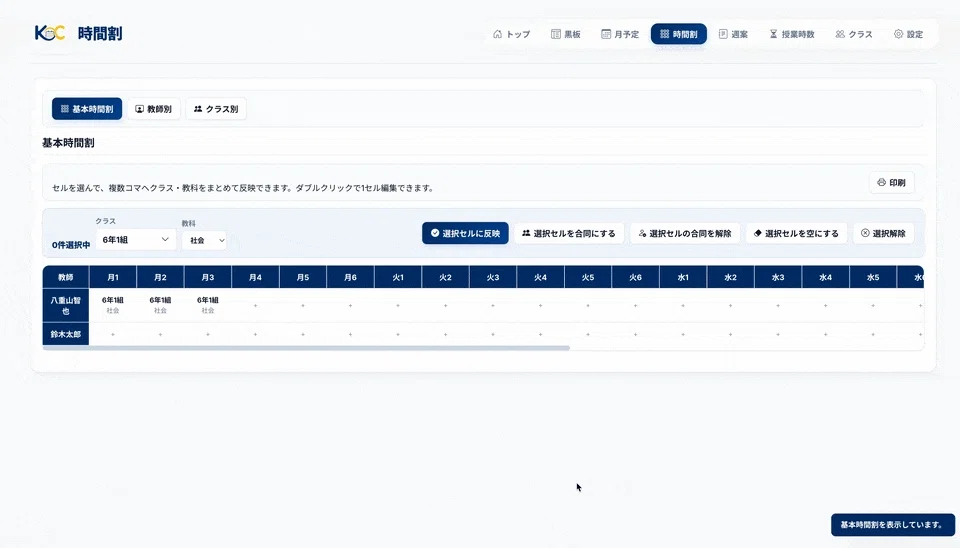The width and height of the screenshot is (960, 548).
Task: Open the 授業時数 lesson hours page
Action: coord(792,34)
